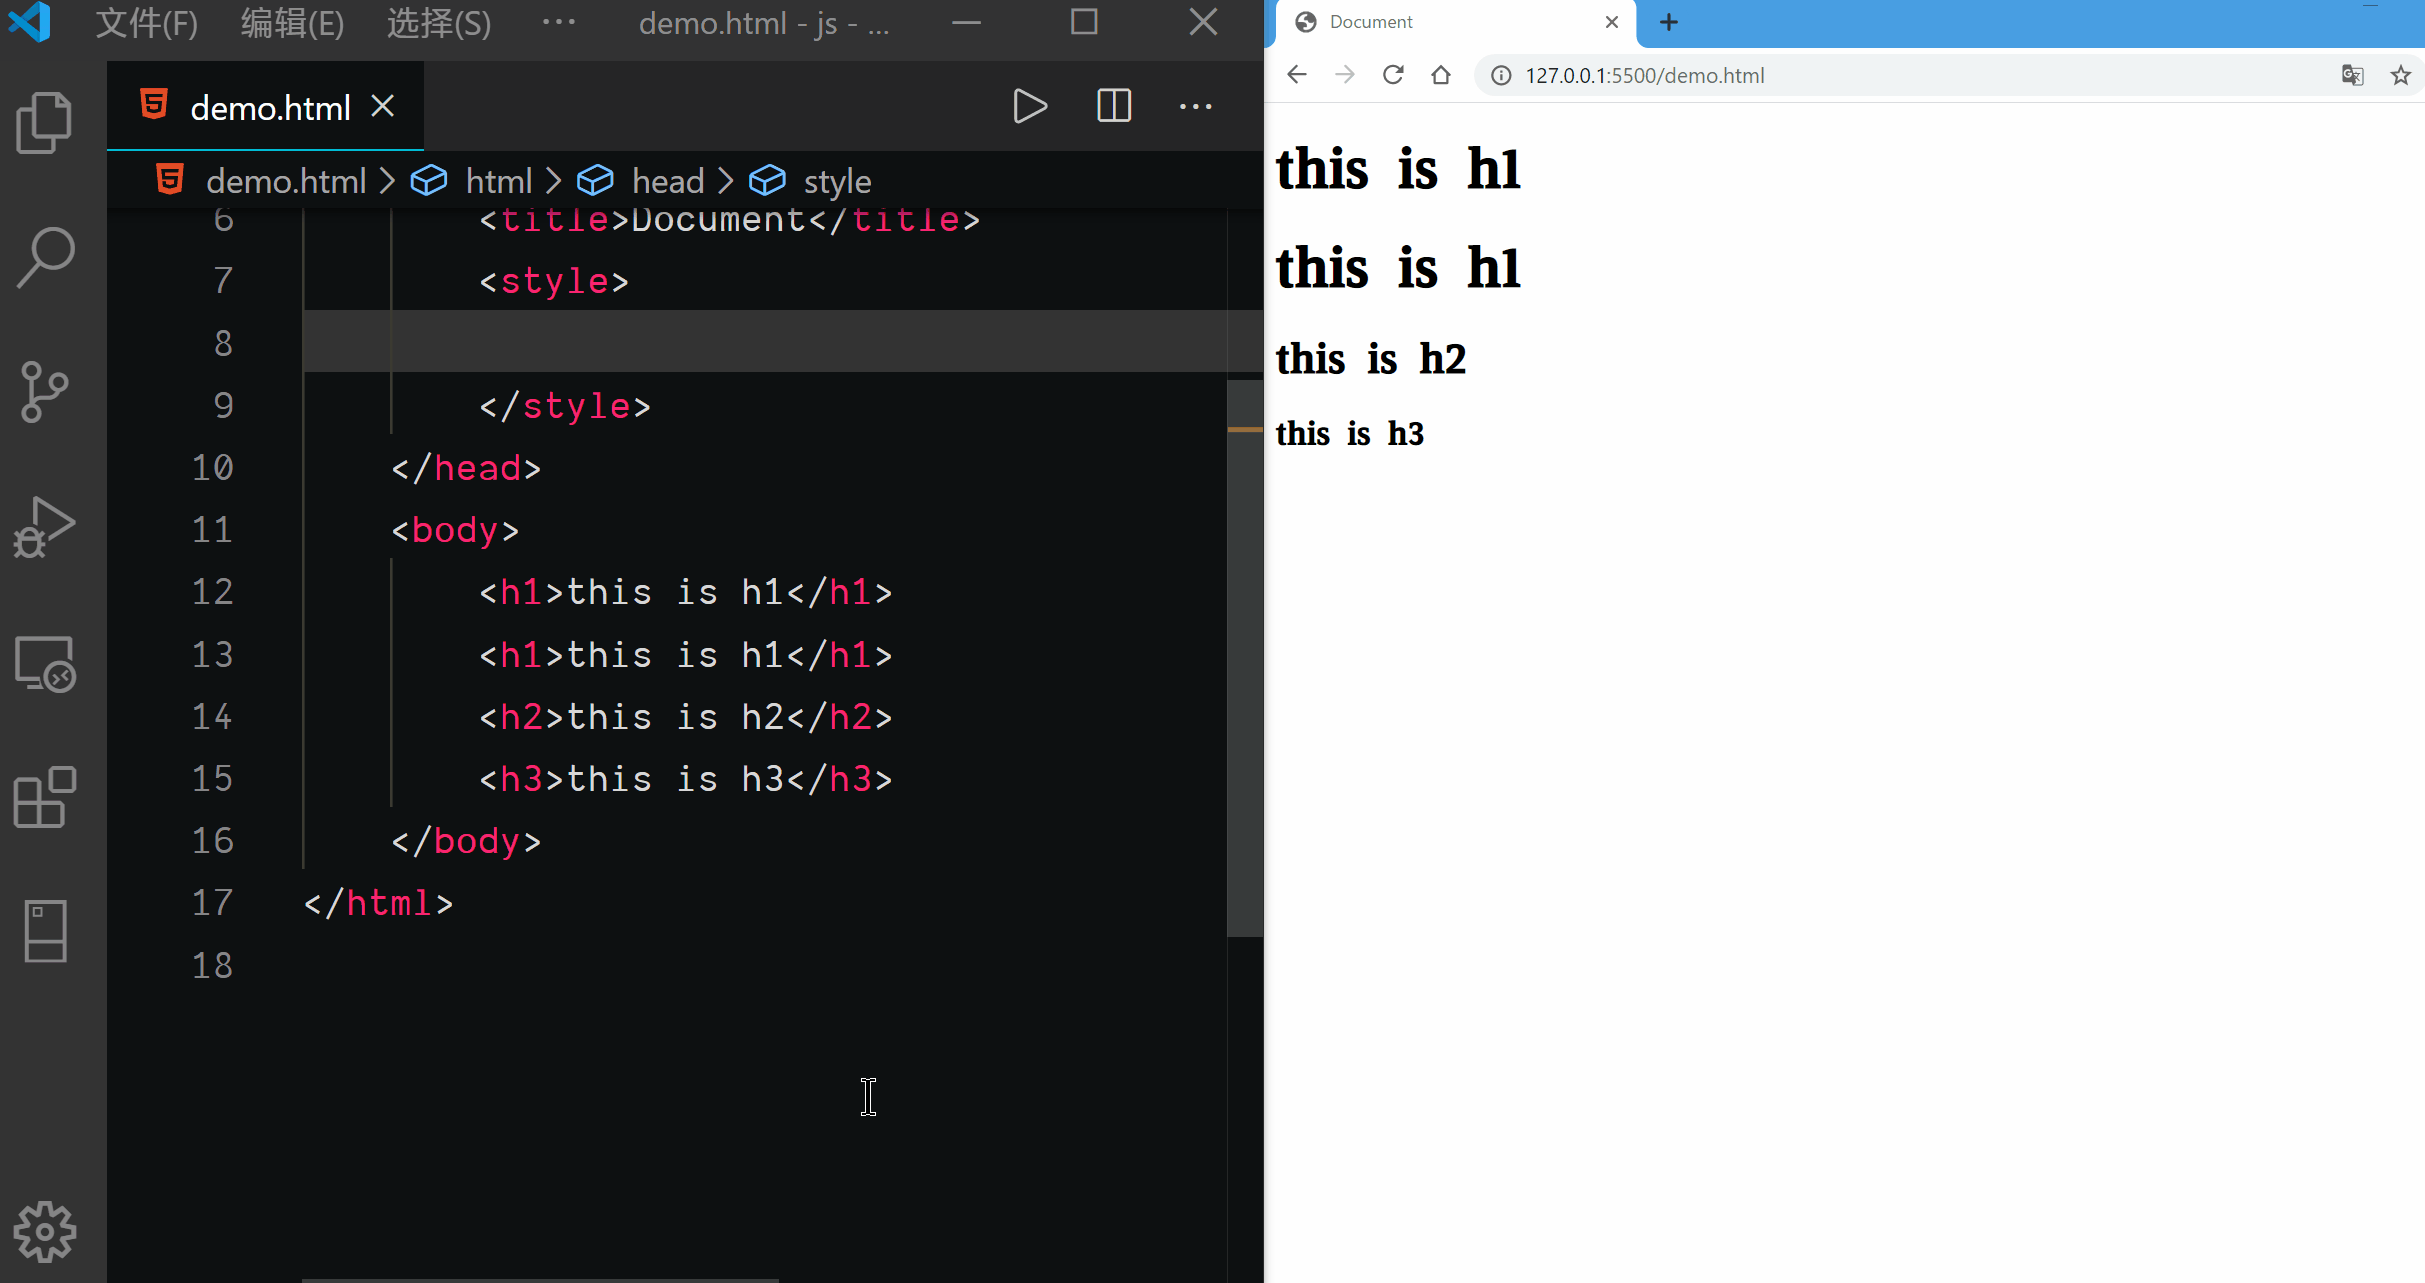Click the browser address bar URL
The width and height of the screenshot is (2425, 1283).
[x=1644, y=75]
